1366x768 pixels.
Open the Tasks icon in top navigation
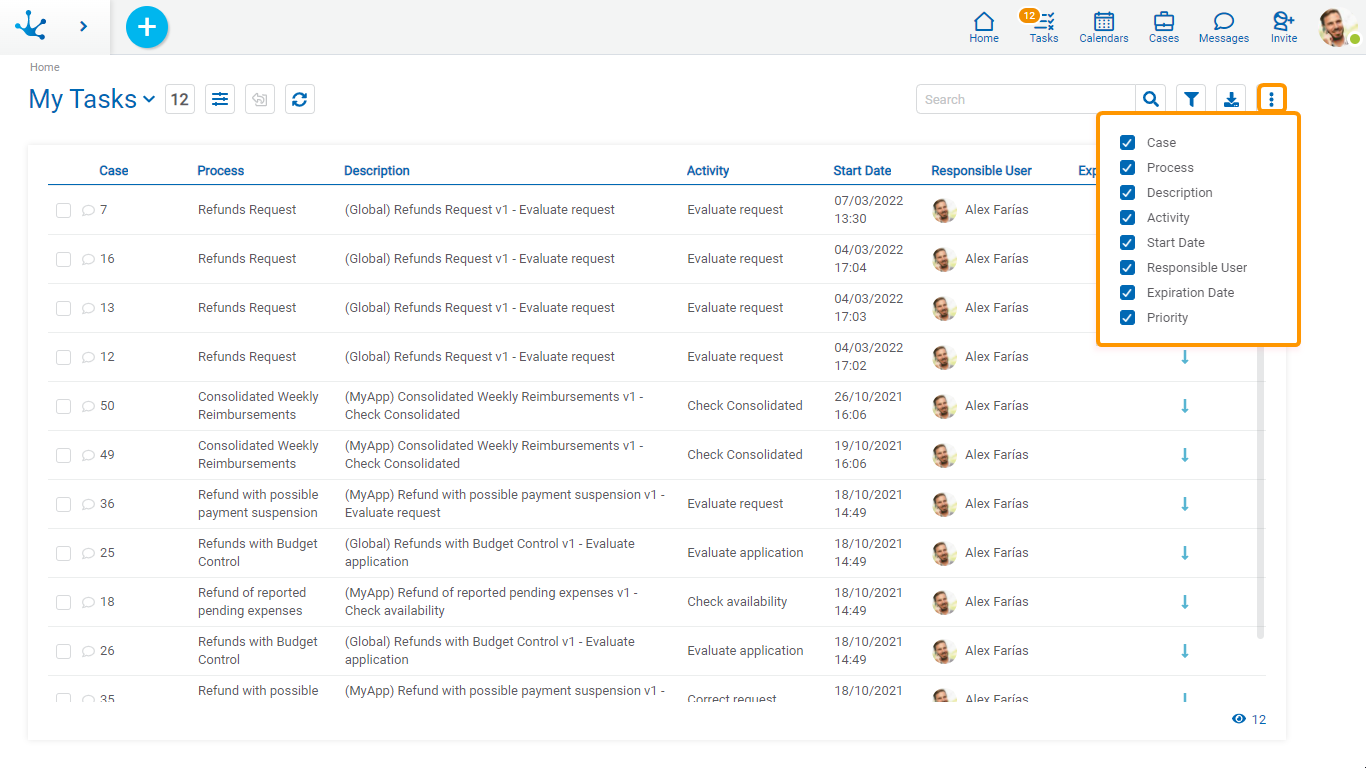[1043, 27]
